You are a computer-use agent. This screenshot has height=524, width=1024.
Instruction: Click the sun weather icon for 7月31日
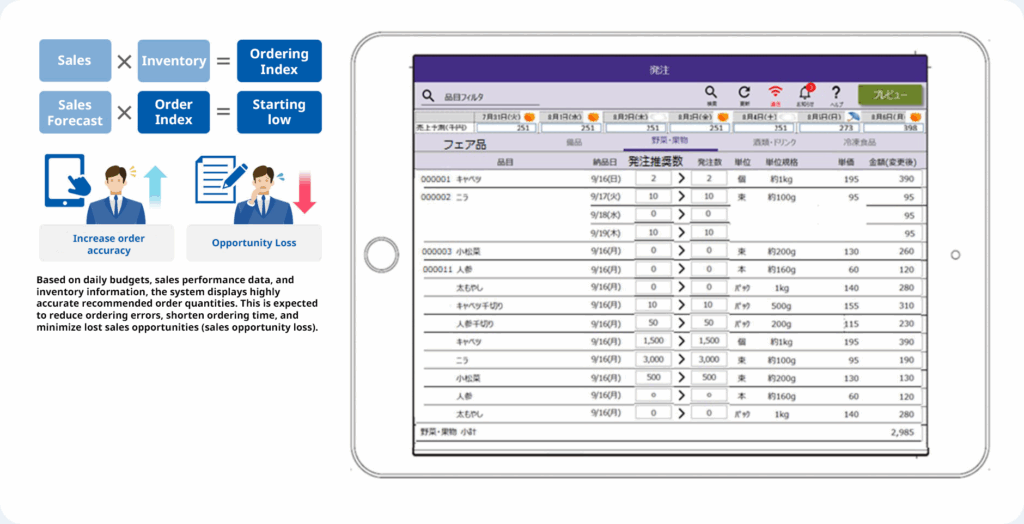coord(529,117)
